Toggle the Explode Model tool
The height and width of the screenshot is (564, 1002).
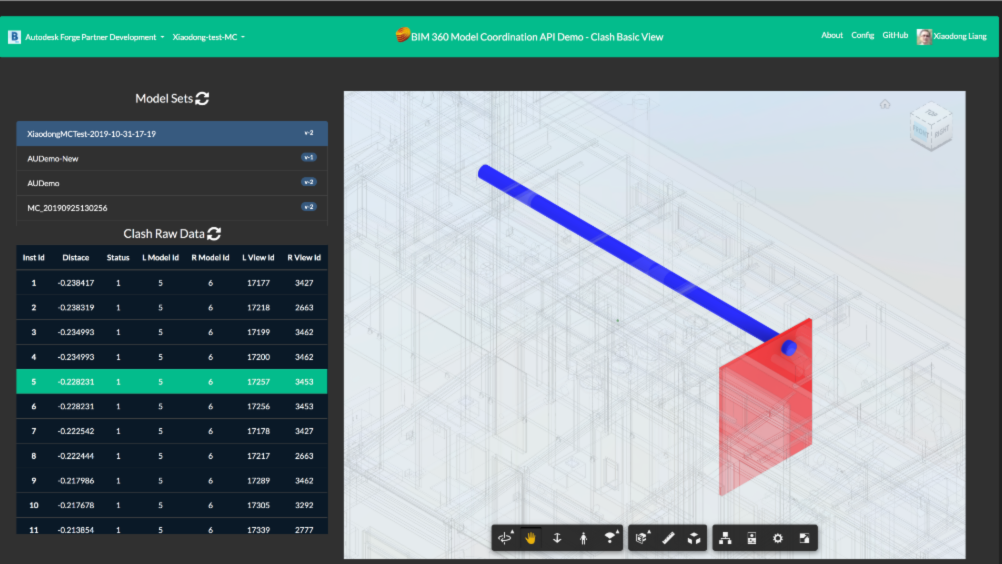tap(694, 538)
